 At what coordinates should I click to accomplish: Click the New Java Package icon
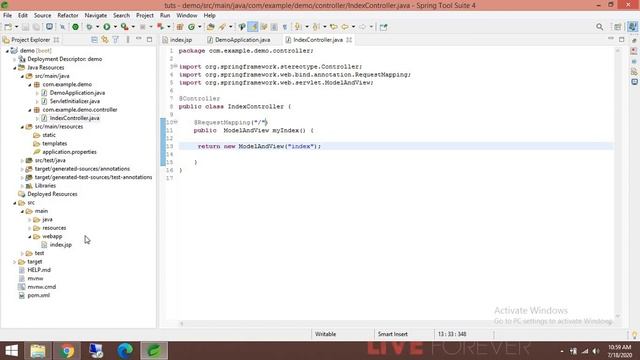(x=180, y=27)
